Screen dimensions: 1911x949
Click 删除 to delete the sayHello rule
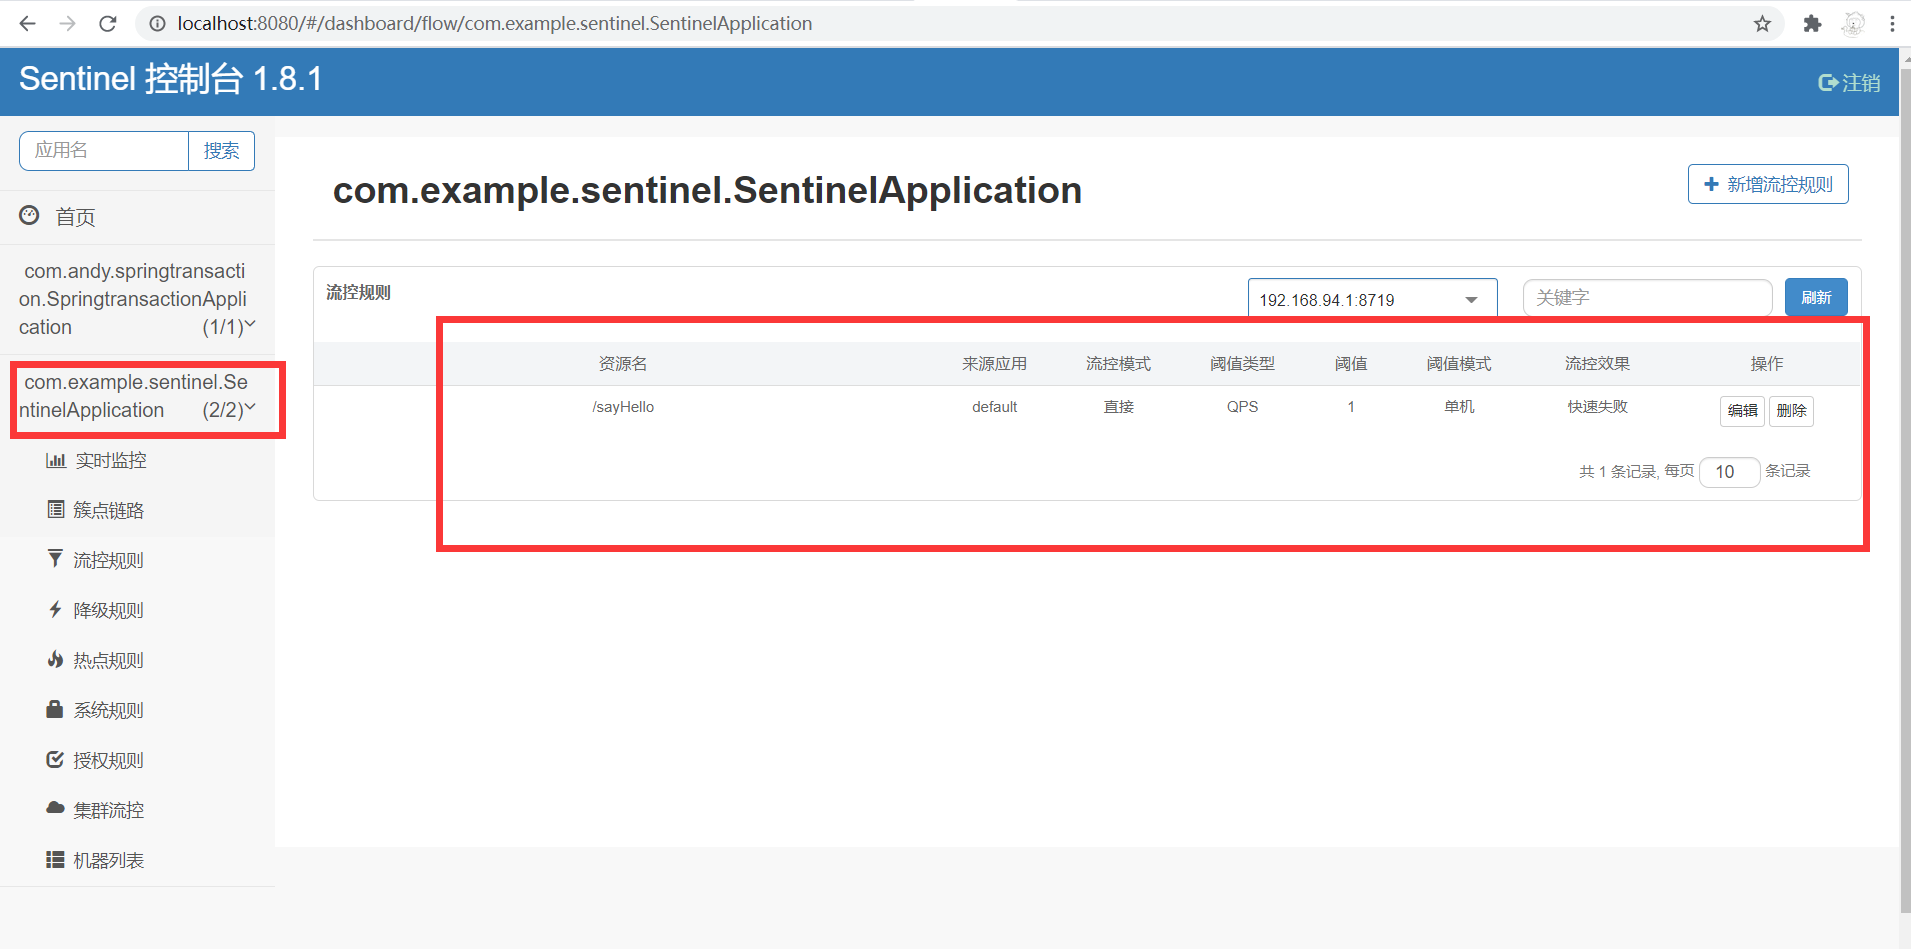[1791, 410]
